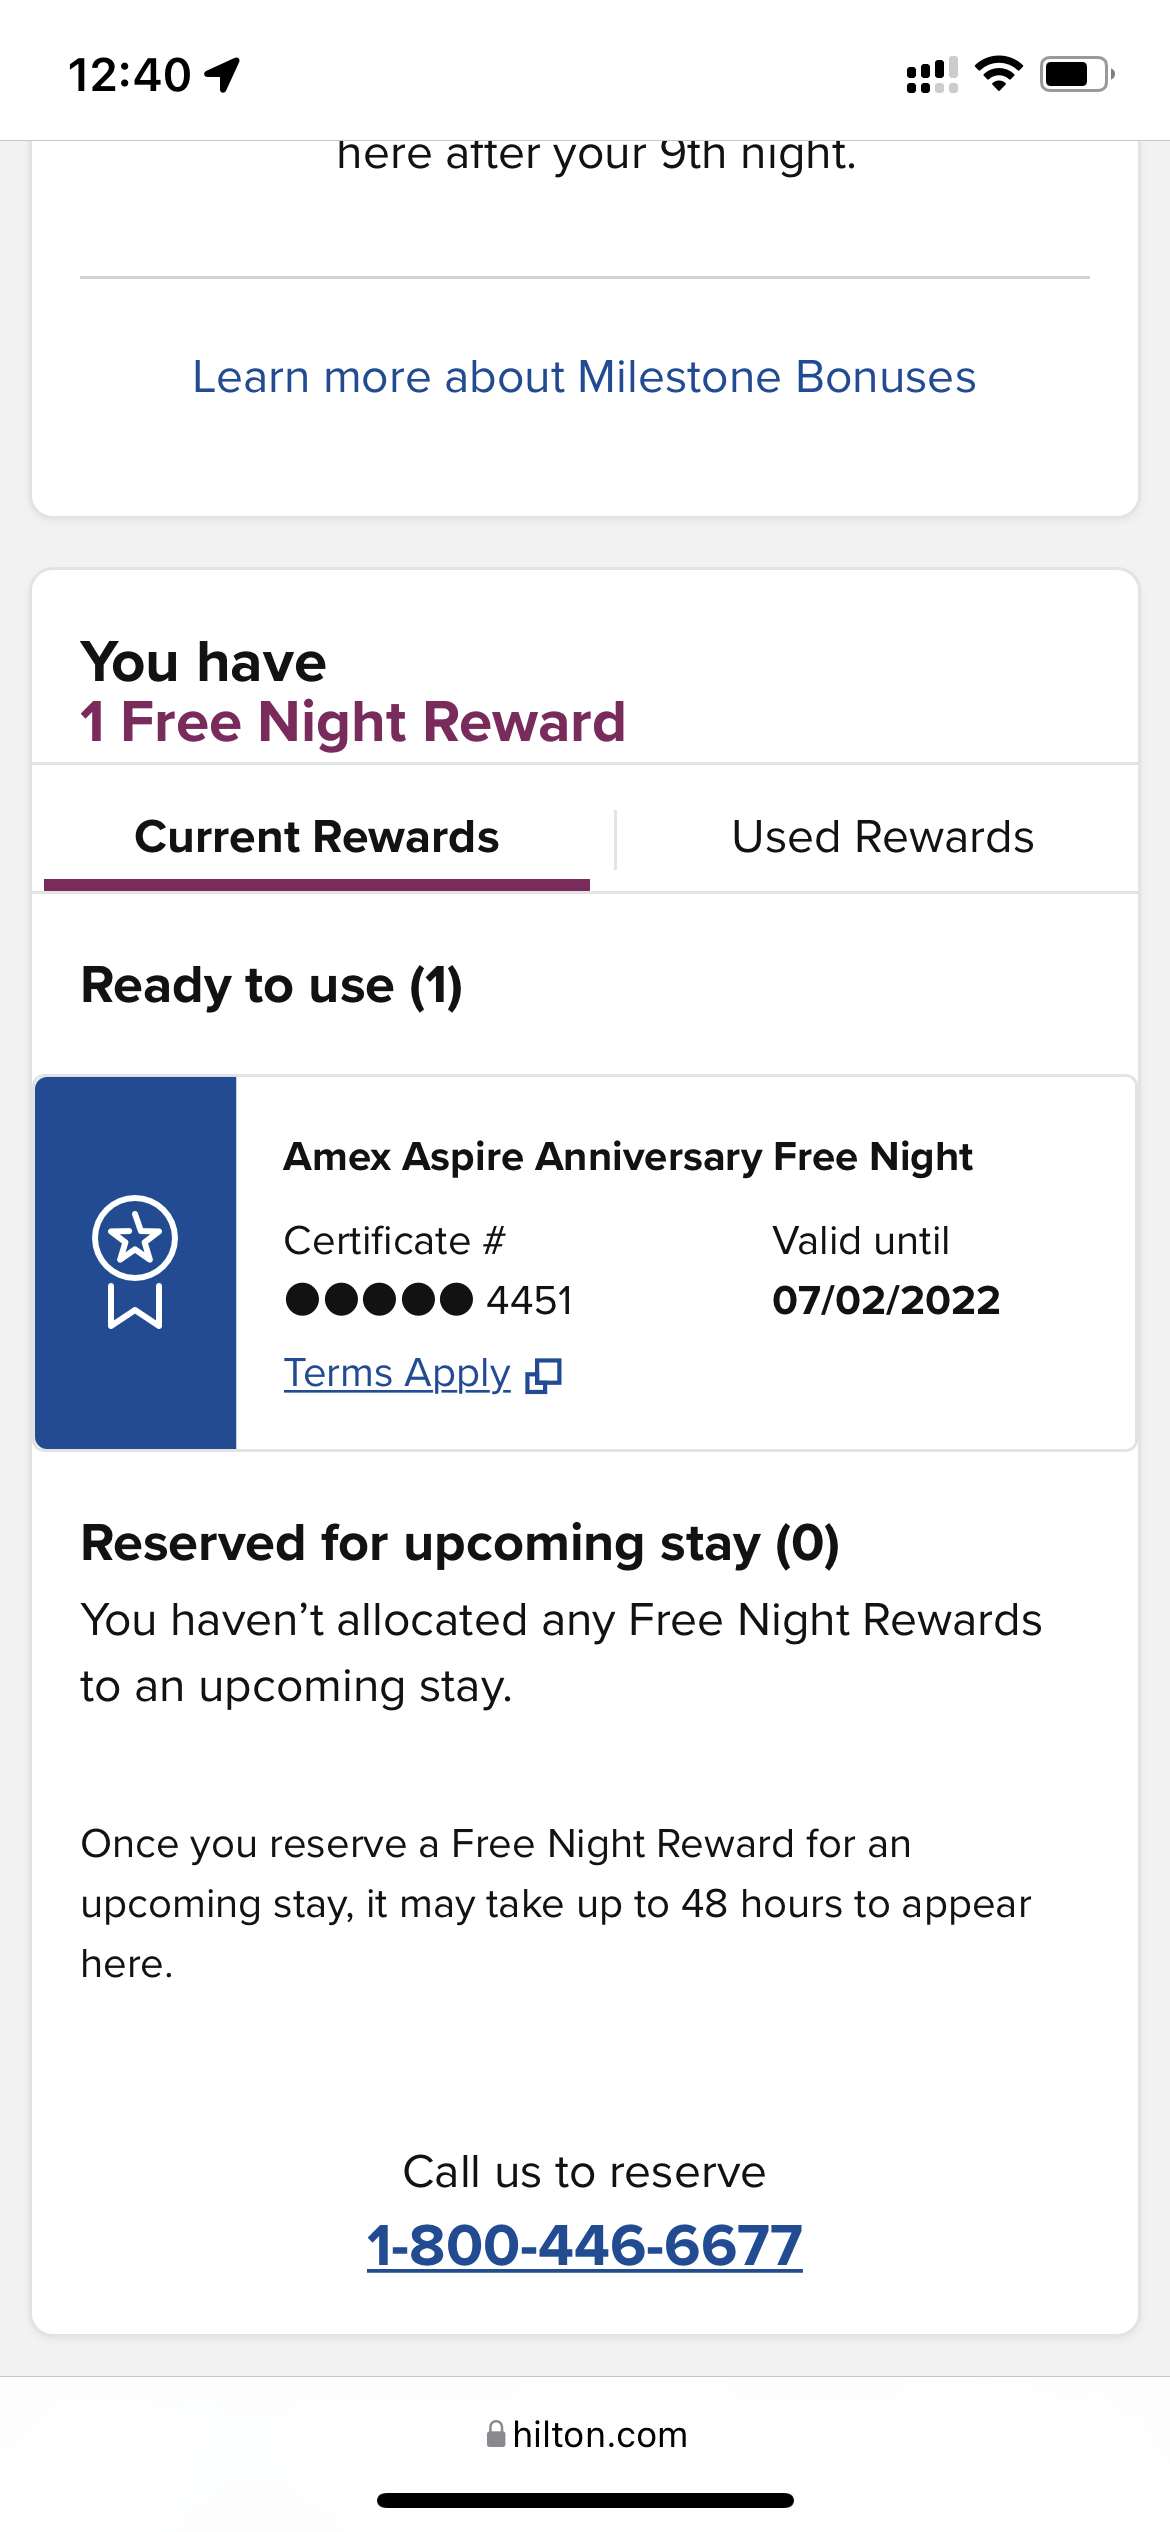Screen dimensions: 1170x2532
Task: Open the Terms Apply link
Action: point(397,1374)
